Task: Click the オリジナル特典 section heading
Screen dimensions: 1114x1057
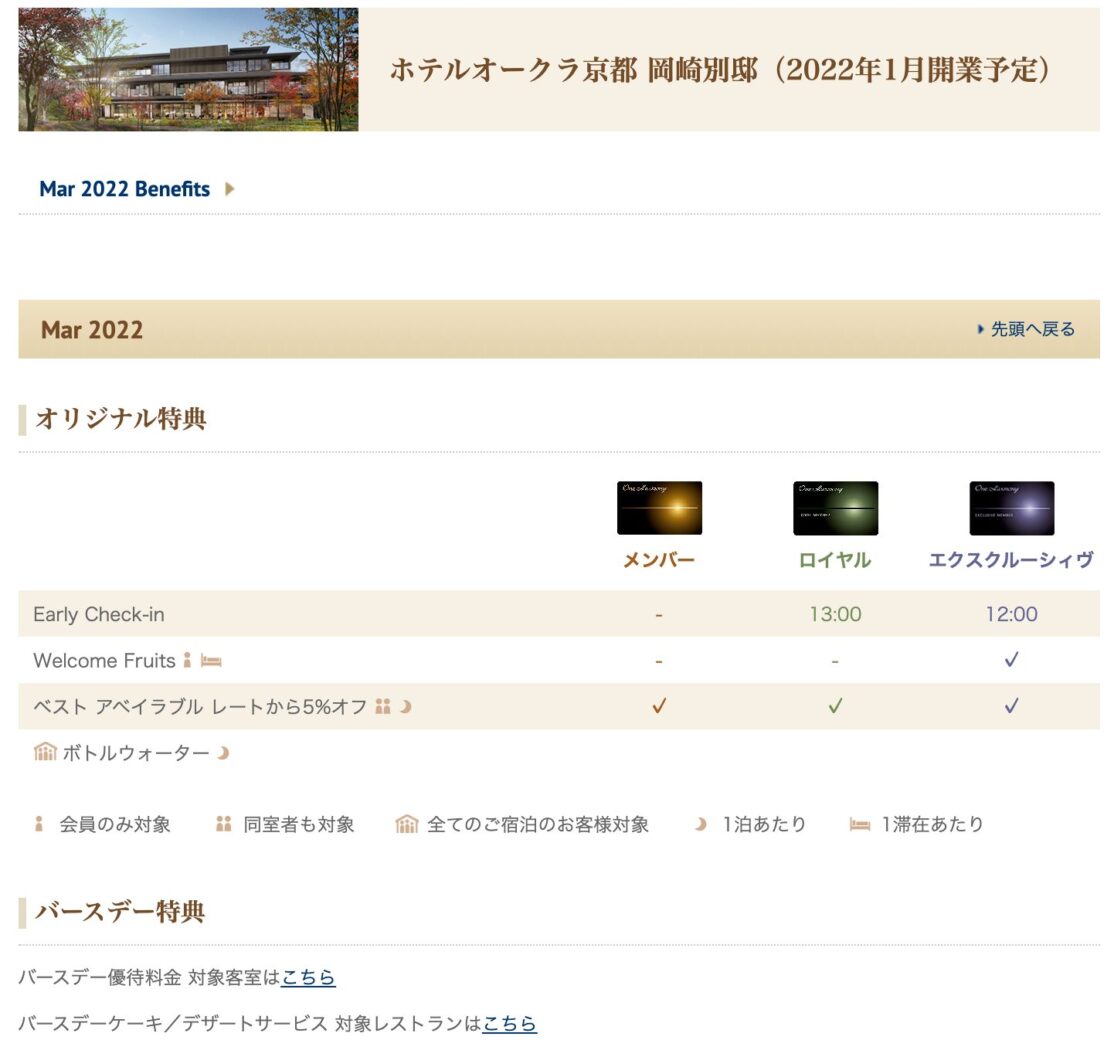Action: [121, 418]
